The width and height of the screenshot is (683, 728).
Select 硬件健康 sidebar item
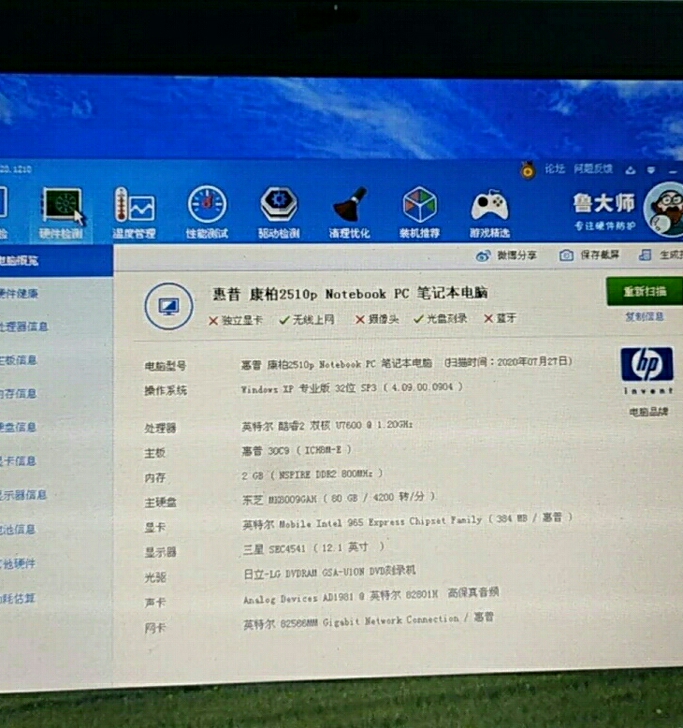coord(19,293)
